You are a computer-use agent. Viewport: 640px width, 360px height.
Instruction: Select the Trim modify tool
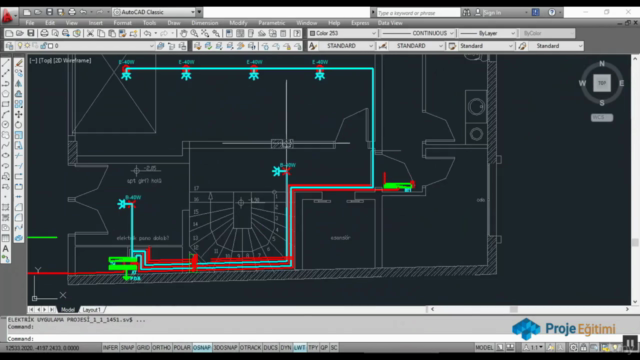(19, 156)
